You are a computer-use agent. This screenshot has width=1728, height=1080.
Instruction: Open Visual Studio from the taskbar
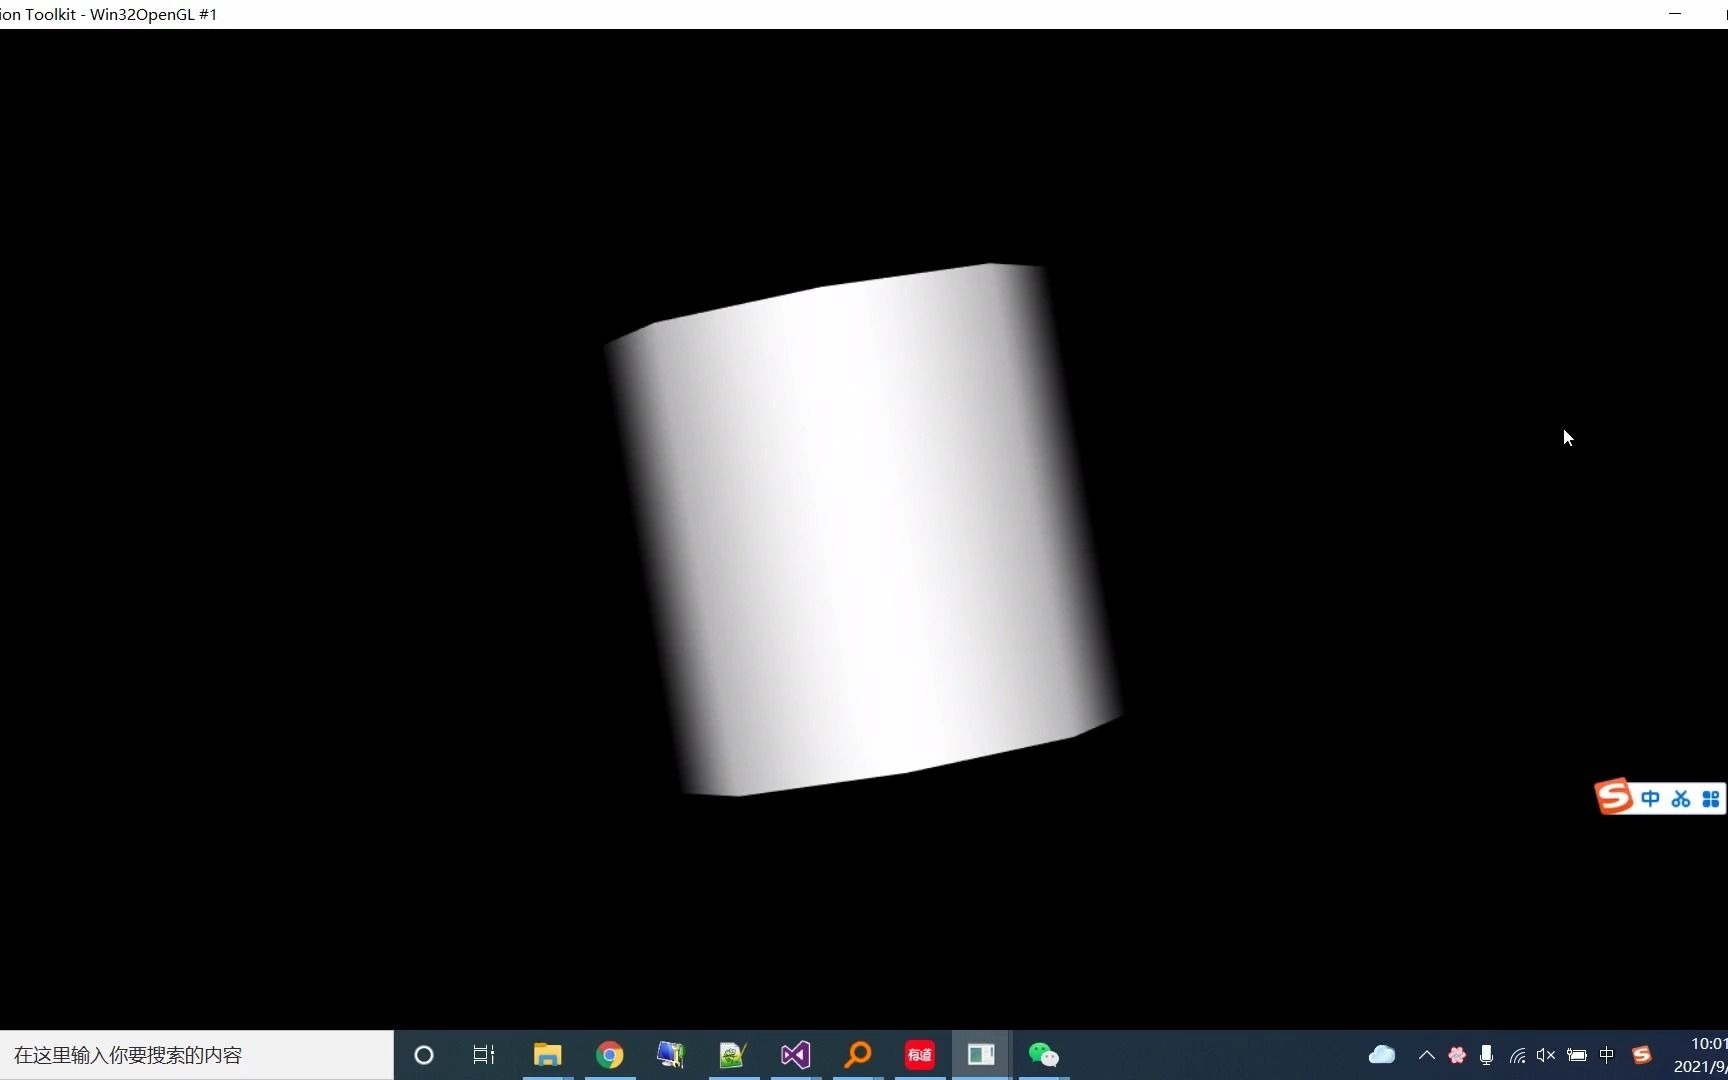click(x=794, y=1055)
